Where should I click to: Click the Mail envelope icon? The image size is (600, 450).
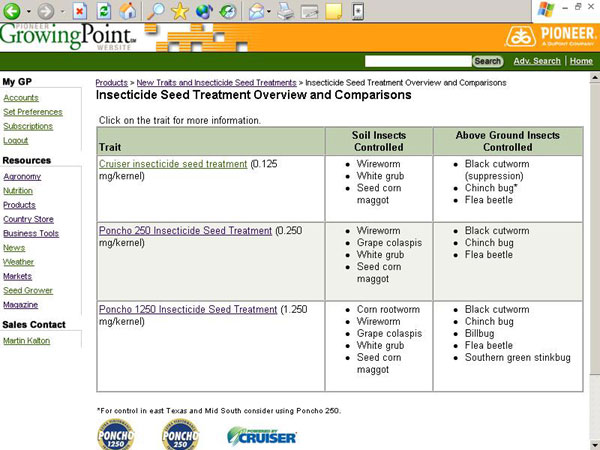pos(257,11)
